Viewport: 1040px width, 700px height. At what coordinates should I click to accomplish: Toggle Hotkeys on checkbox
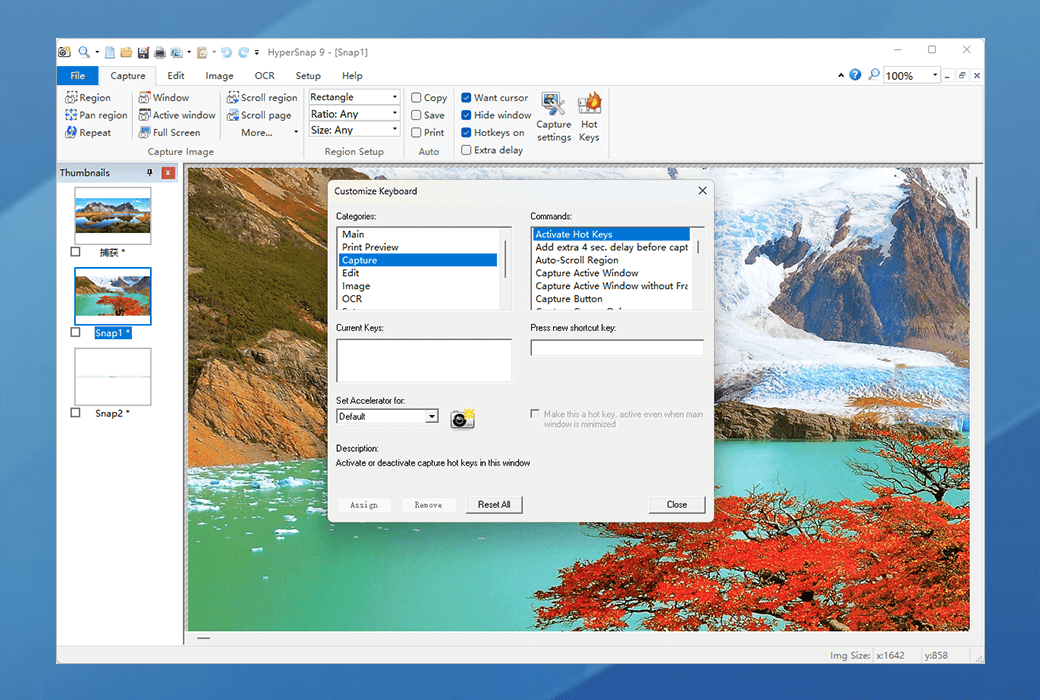coord(466,132)
